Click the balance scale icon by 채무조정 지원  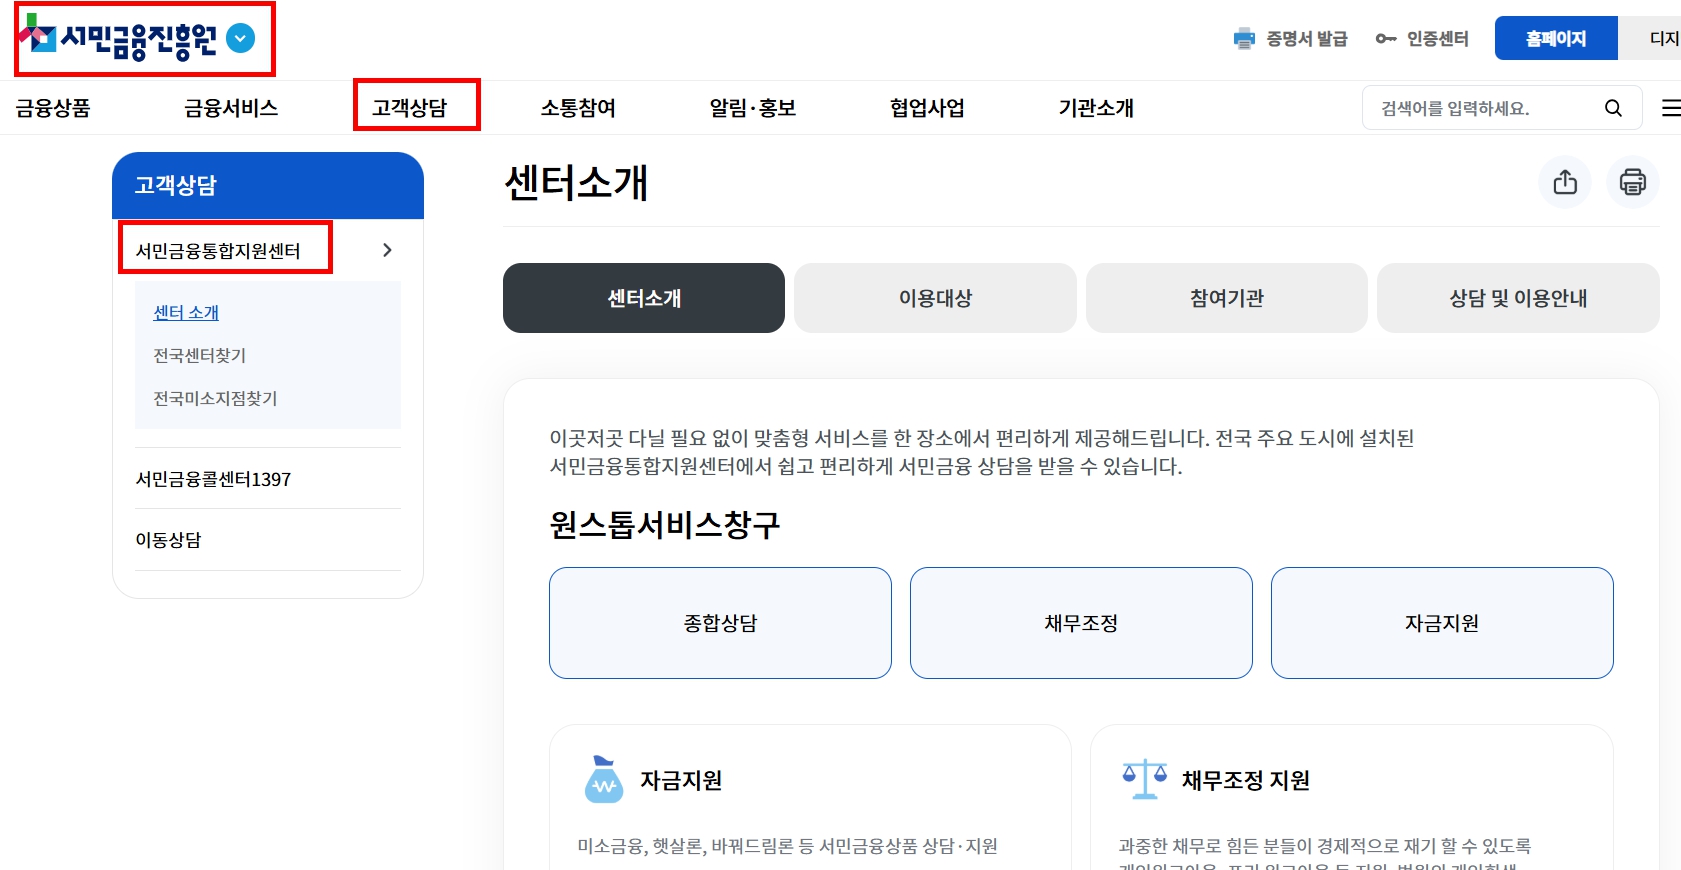click(1145, 779)
